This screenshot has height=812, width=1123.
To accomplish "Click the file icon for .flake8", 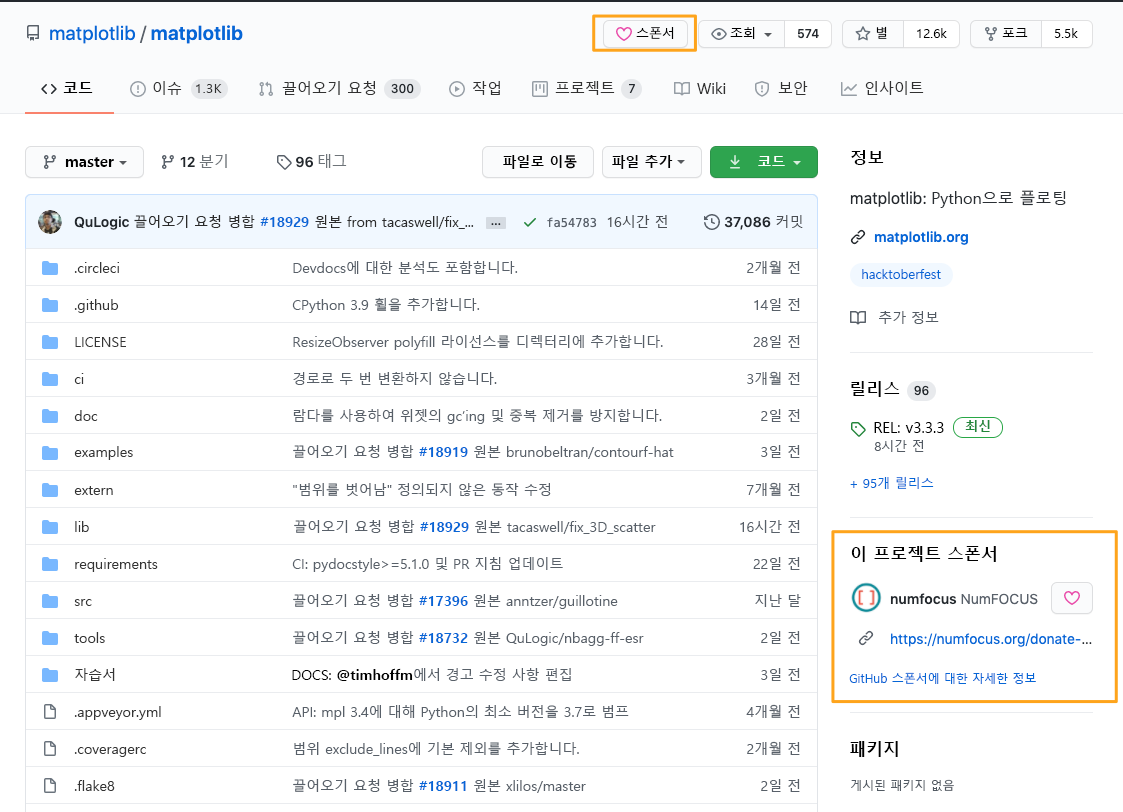I will pos(50,786).
